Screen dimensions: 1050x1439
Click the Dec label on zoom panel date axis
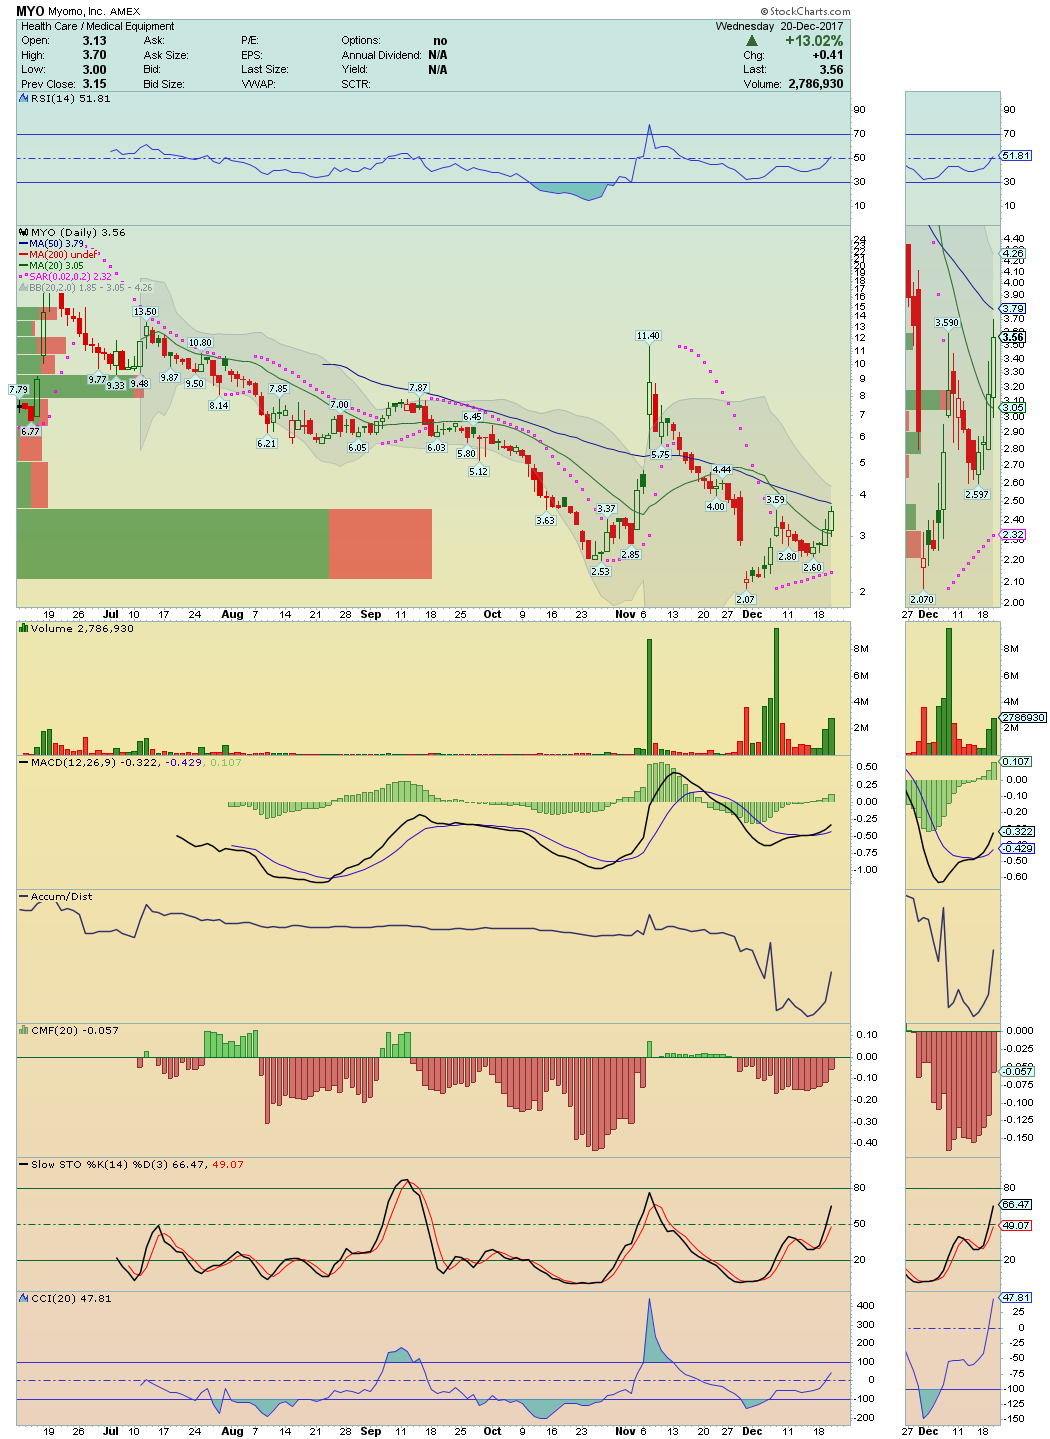coord(928,615)
